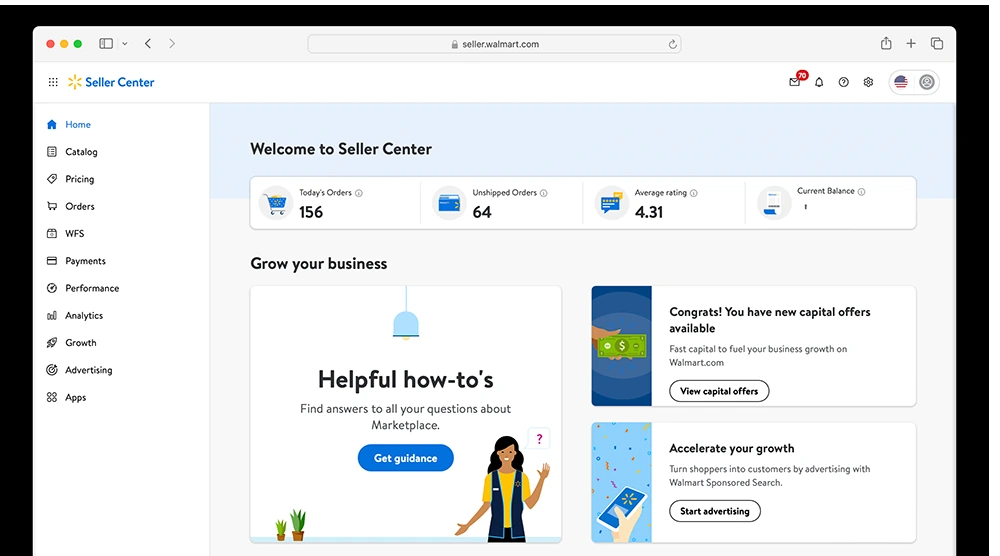Click the Apps icon in sidebar
Viewport: 1000px width, 556px height.
tap(52, 397)
